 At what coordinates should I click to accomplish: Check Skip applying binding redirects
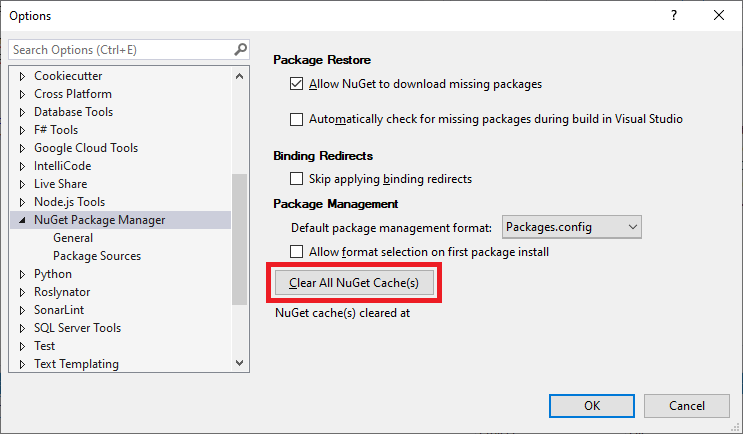296,179
